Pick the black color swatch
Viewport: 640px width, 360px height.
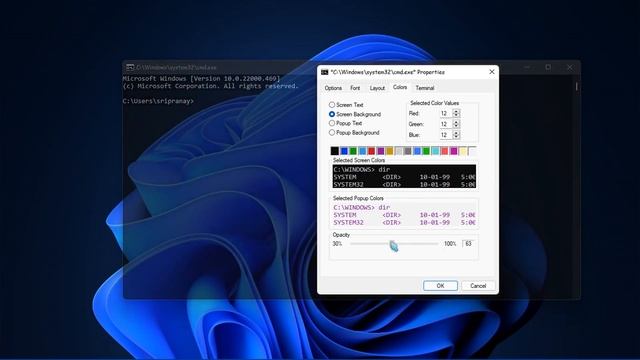[335, 151]
